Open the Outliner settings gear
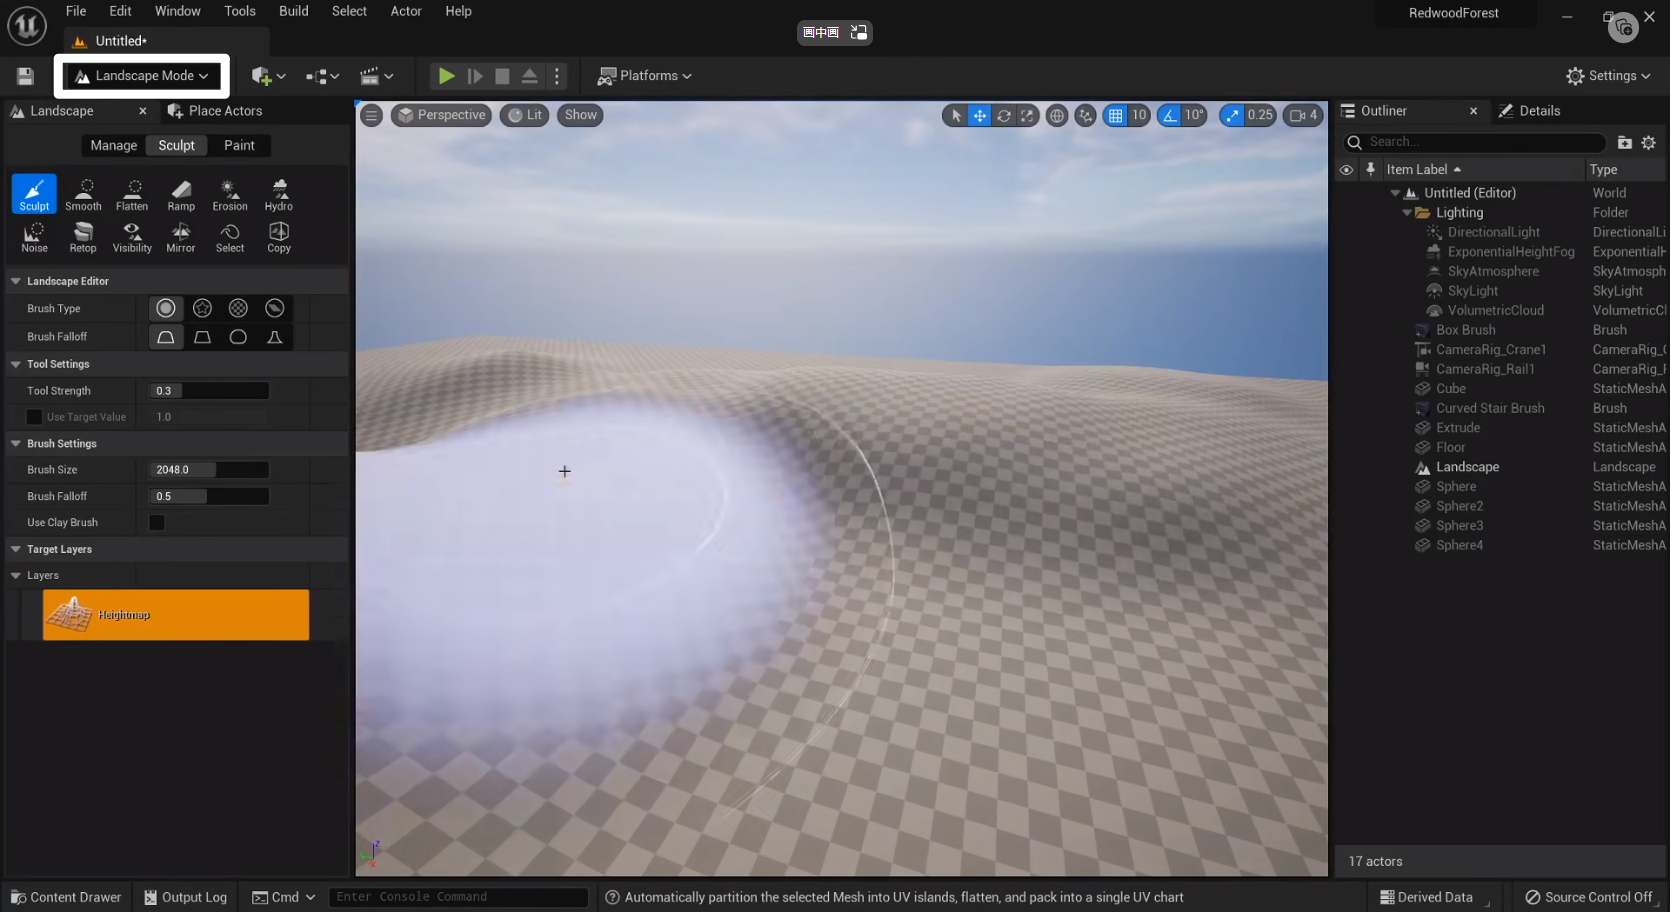This screenshot has height=912, width=1670. pyautogui.click(x=1649, y=142)
